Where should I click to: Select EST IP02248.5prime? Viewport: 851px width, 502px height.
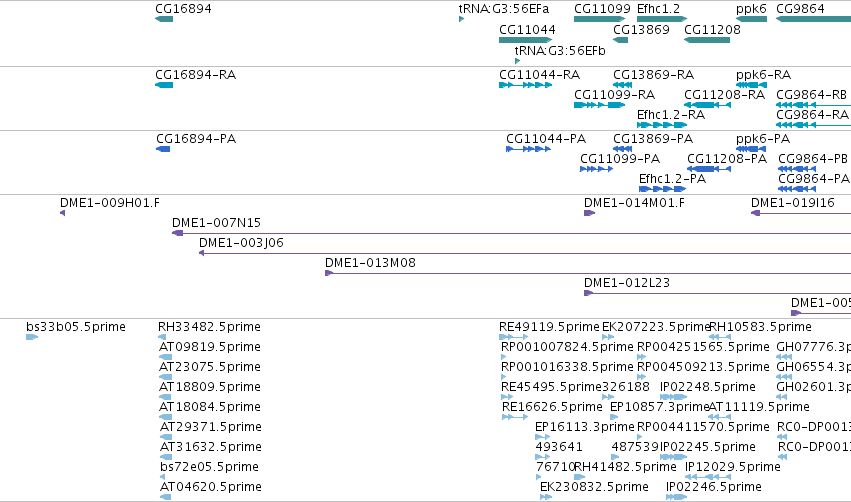coord(708,387)
